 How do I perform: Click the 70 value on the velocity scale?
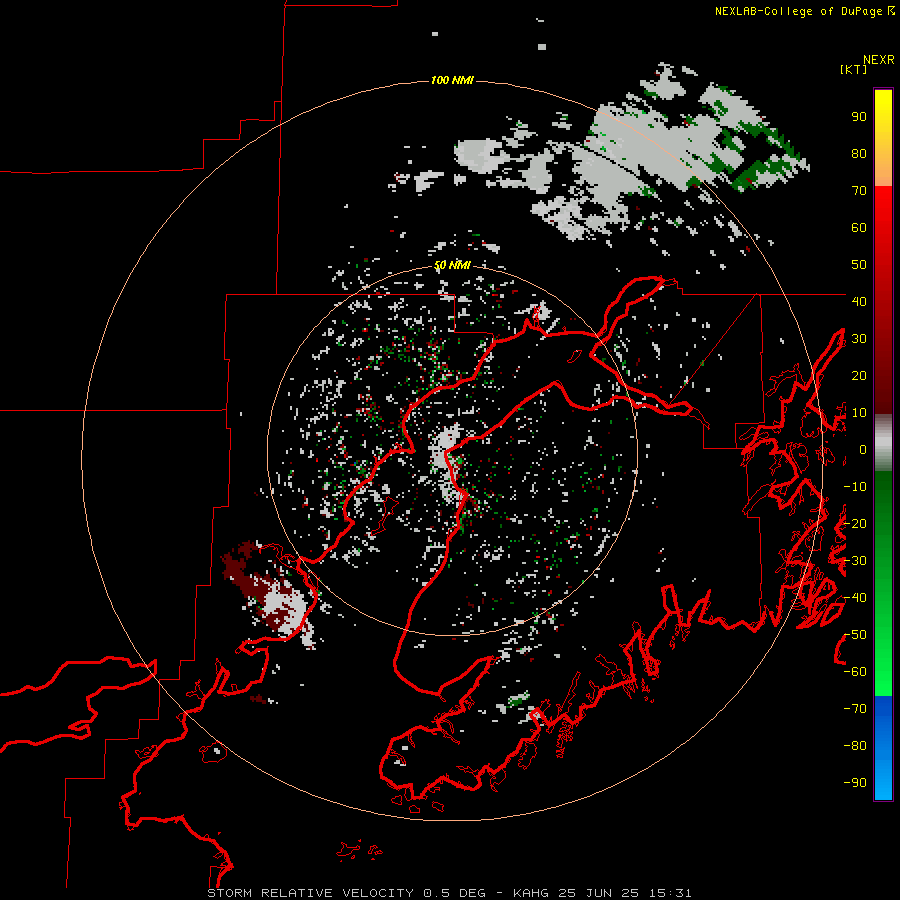click(x=859, y=191)
